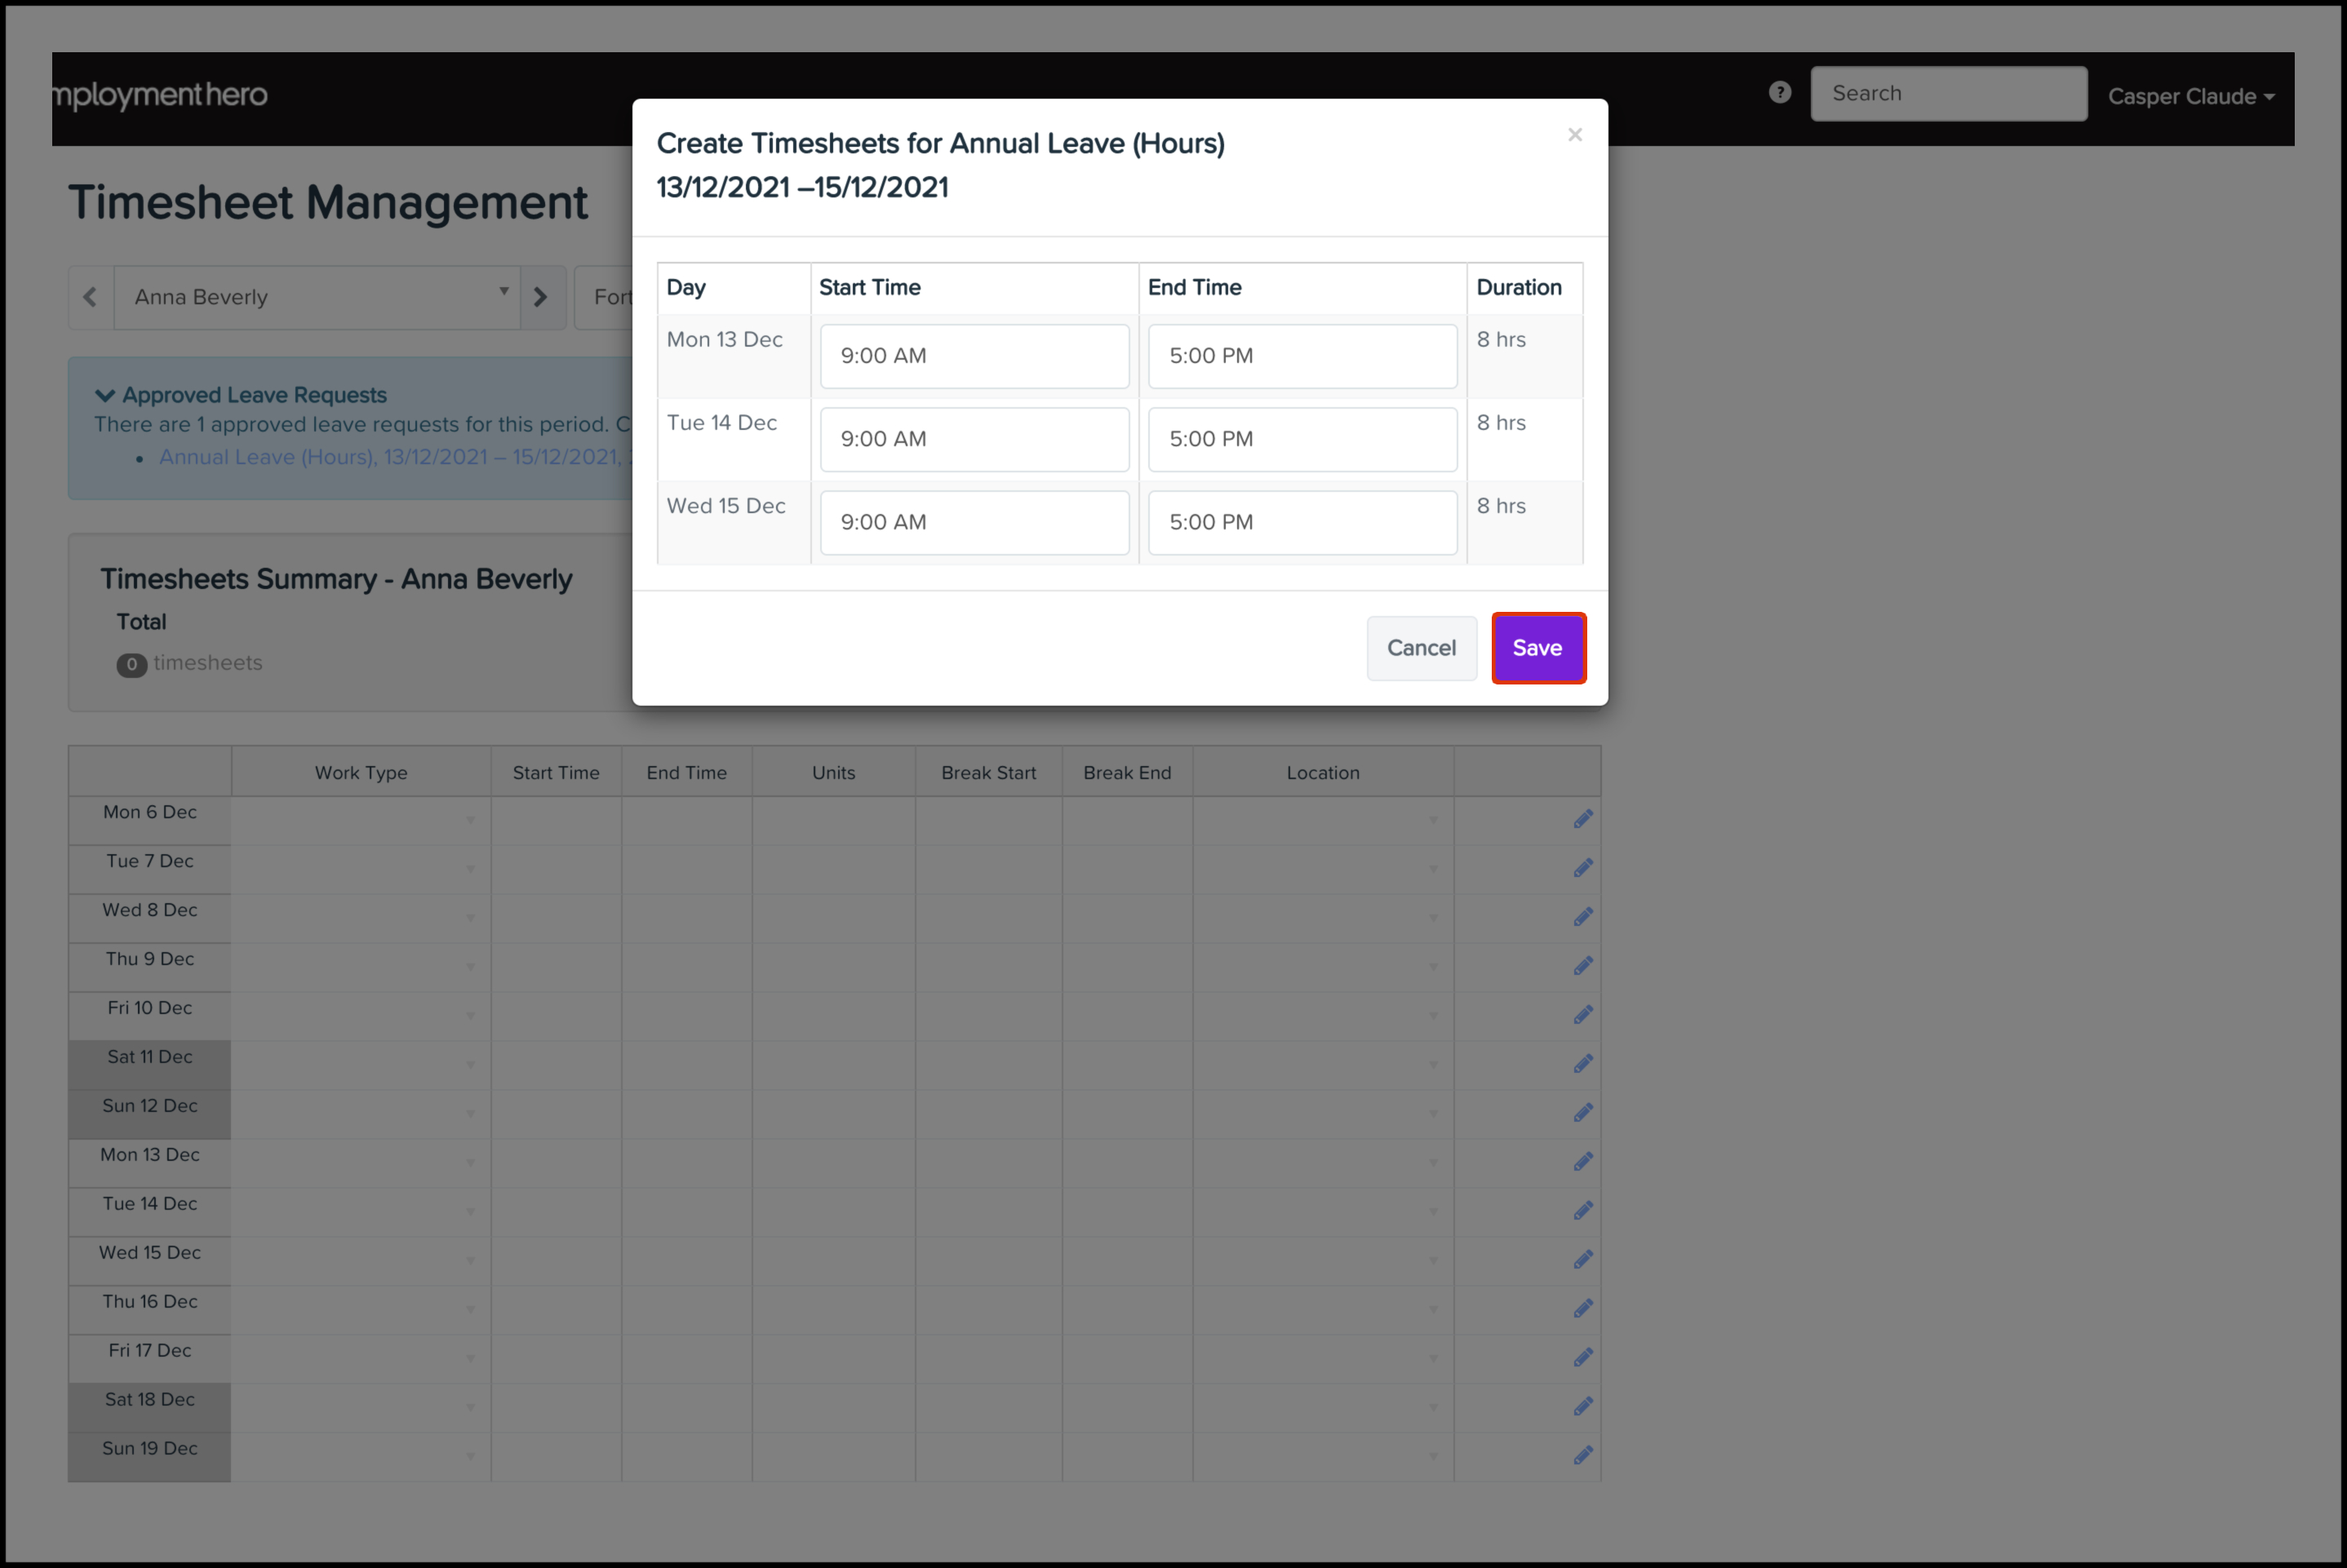Click the pencil icon for Tue 7 Dec

1582,868
